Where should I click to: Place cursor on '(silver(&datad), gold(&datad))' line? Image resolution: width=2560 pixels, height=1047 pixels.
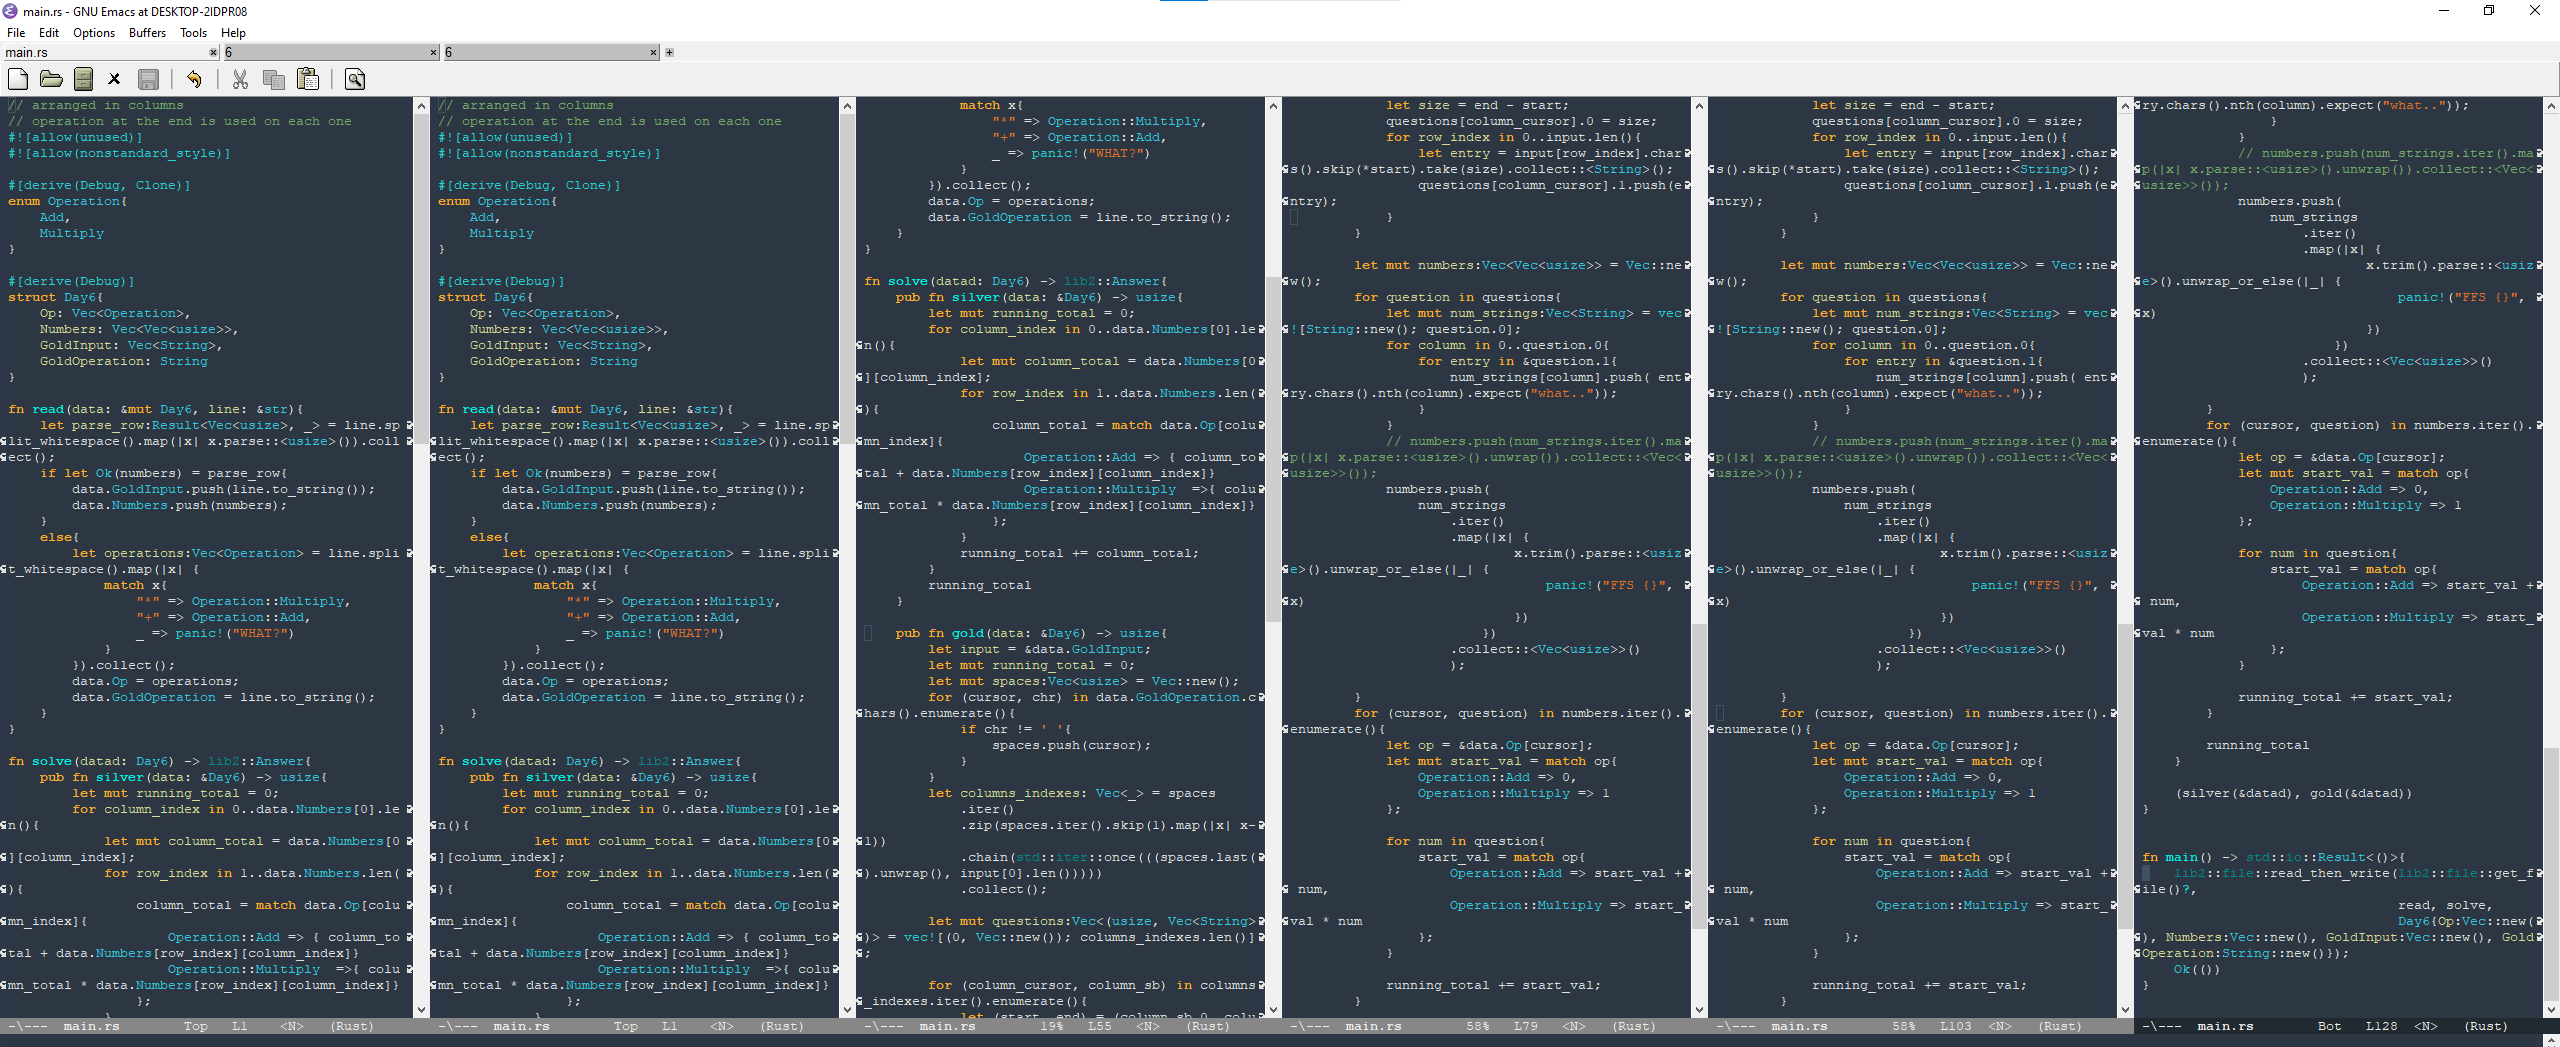[2293, 793]
